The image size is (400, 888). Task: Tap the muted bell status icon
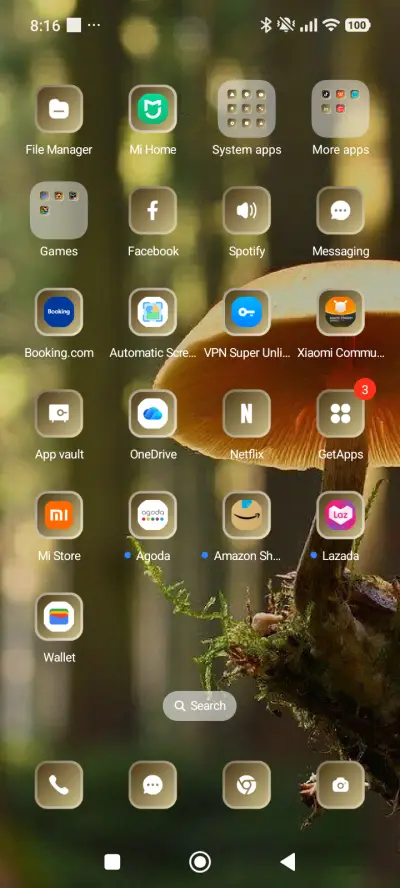point(286,25)
